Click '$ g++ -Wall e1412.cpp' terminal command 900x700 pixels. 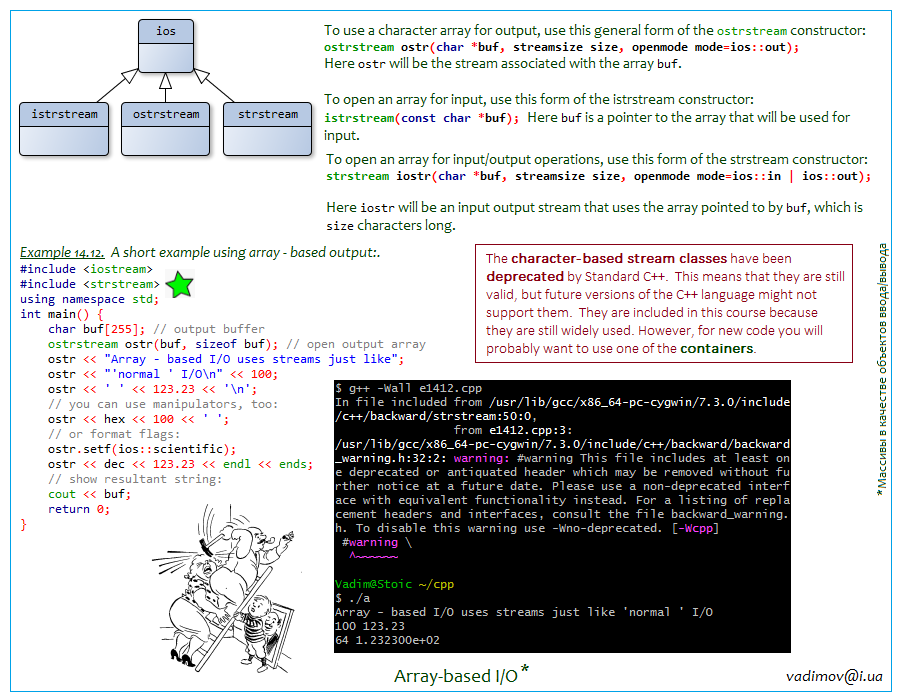pos(409,388)
